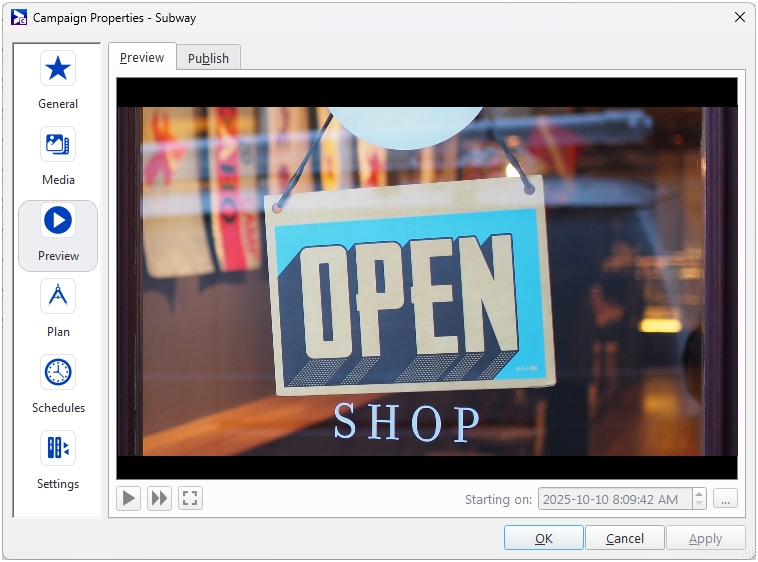The width and height of the screenshot is (758, 562).
Task: Toggle fullscreen preview mode
Action: tap(190, 498)
